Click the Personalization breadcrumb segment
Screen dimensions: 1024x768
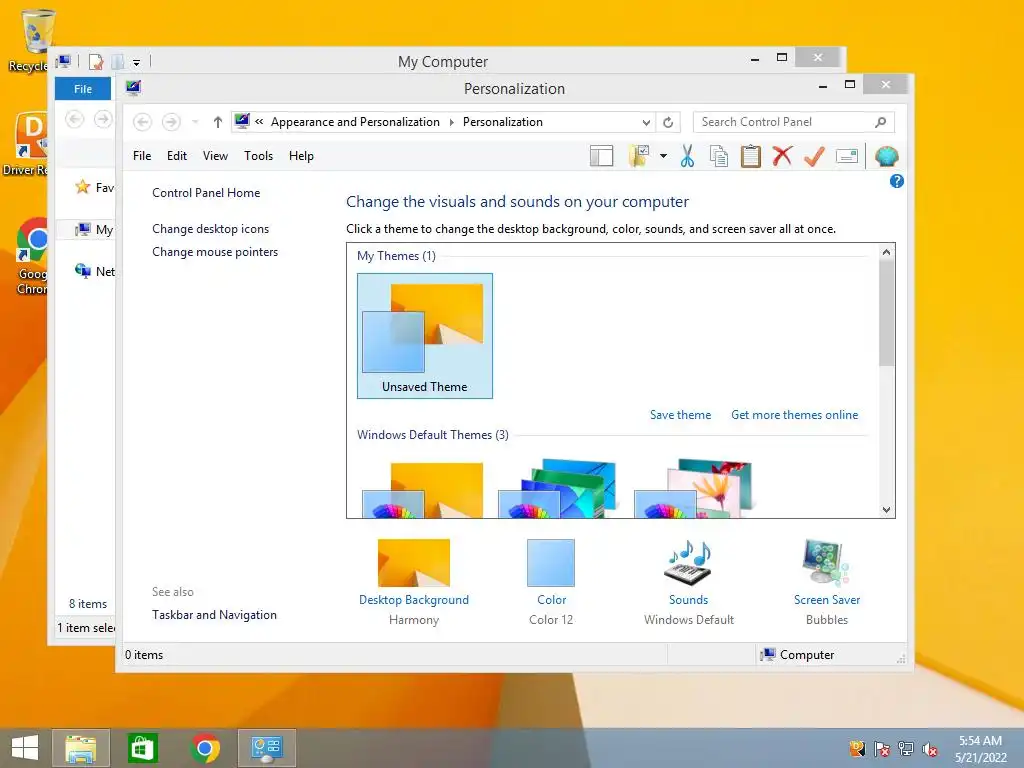[502, 122]
